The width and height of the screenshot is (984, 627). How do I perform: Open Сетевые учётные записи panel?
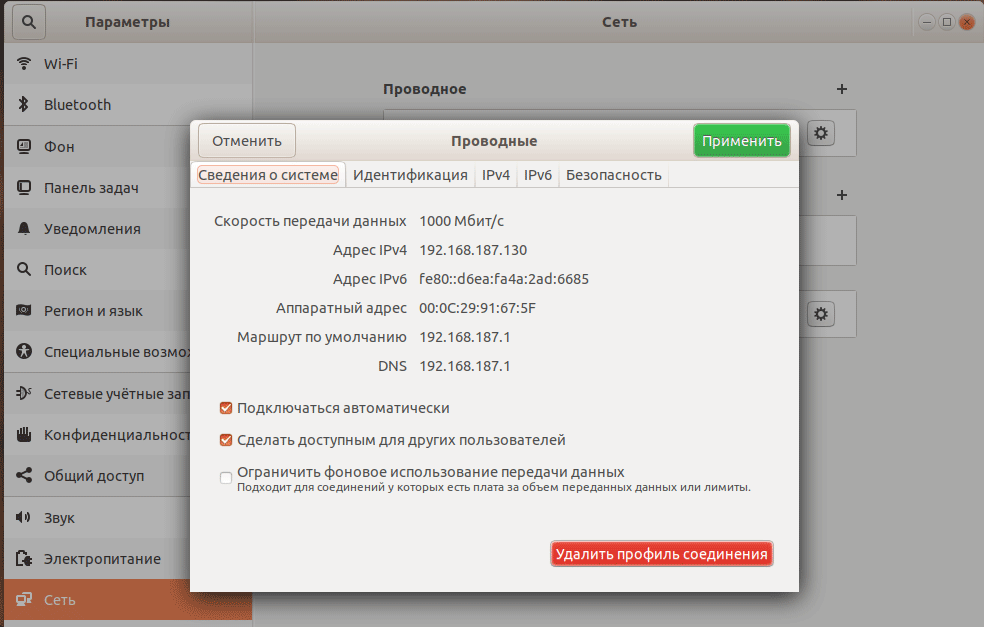pyautogui.click(x=97, y=394)
